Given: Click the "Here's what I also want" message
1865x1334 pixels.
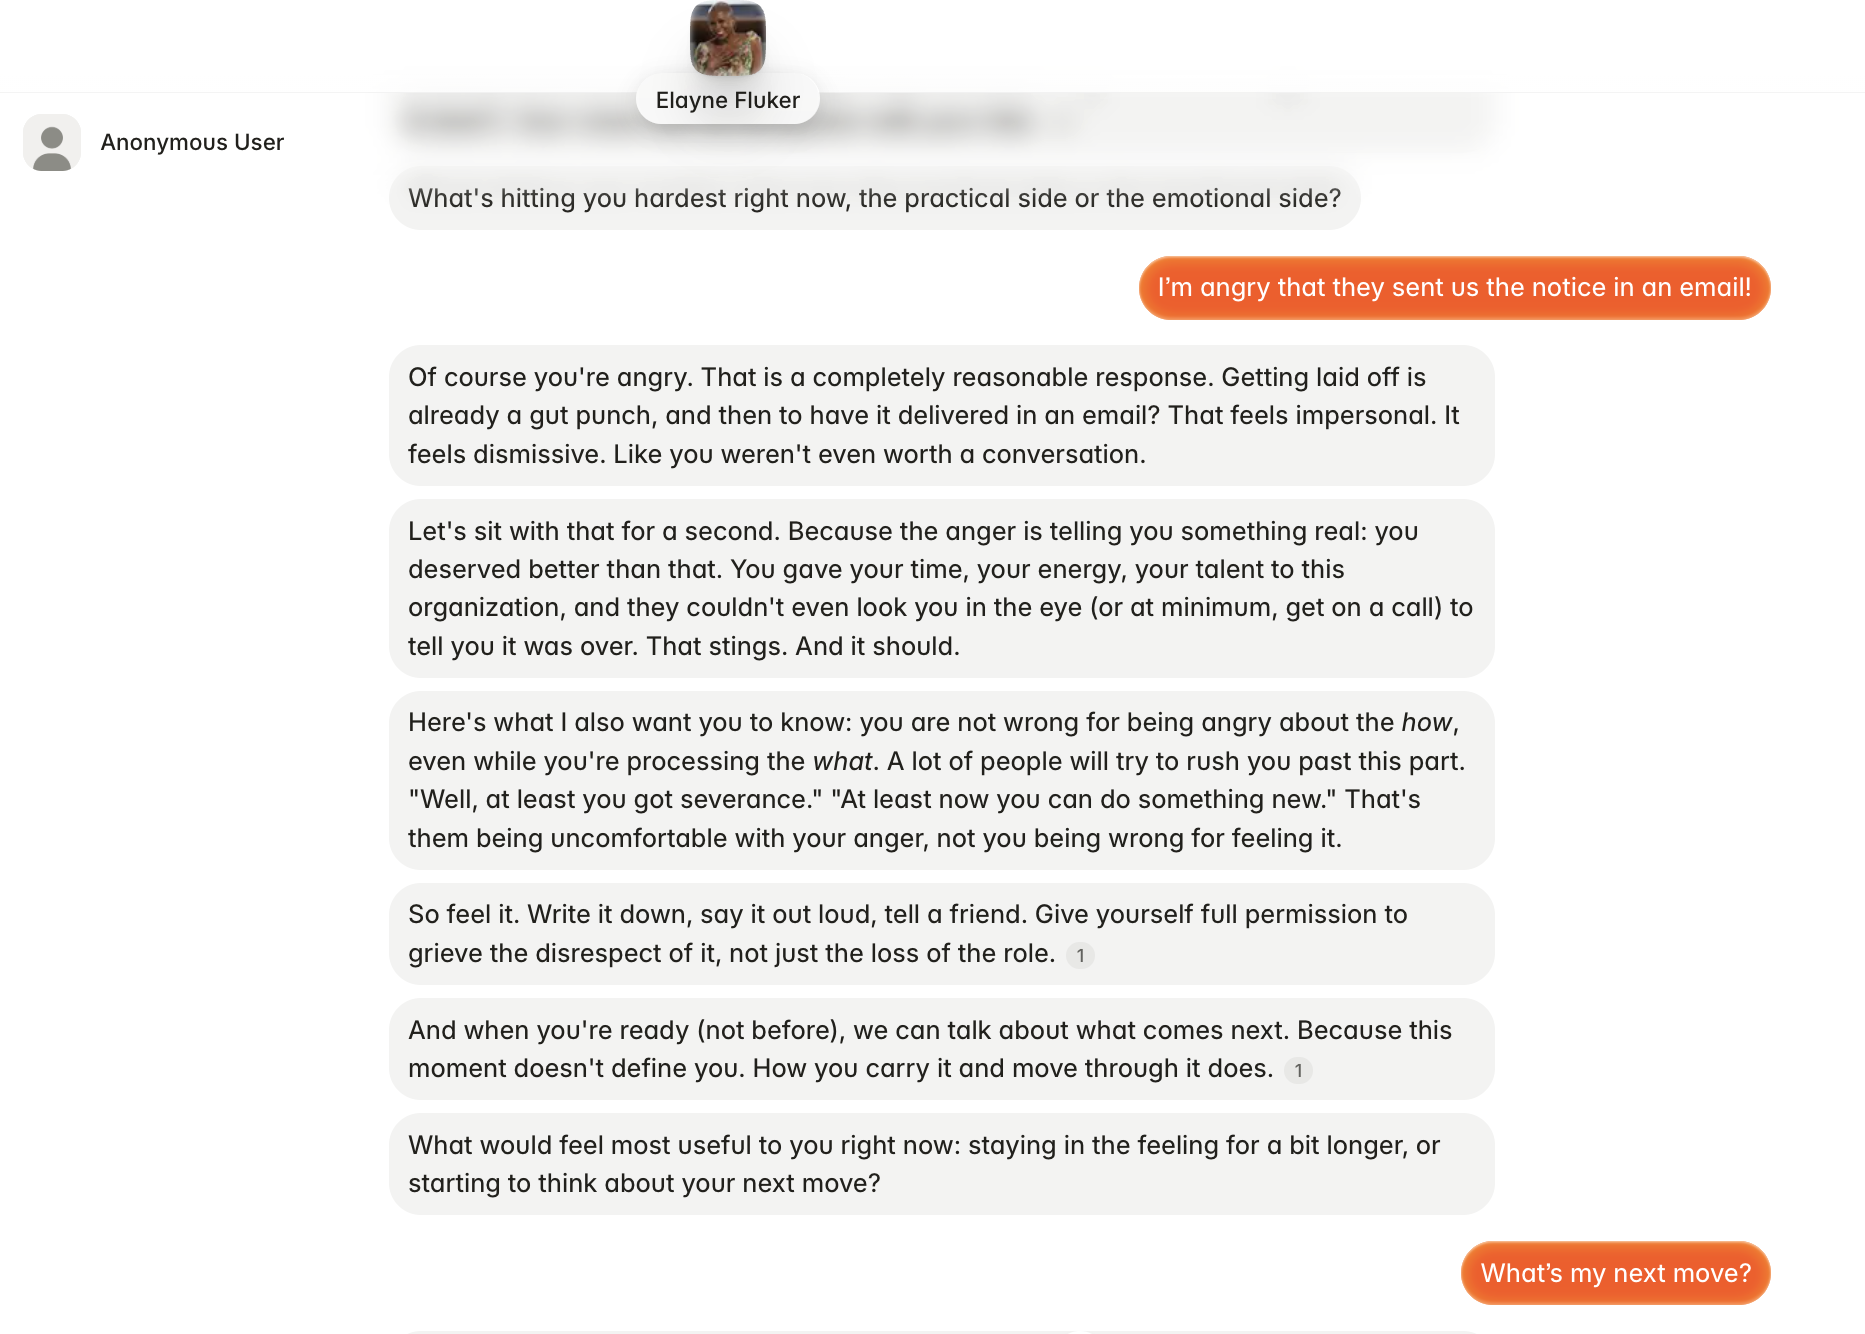Looking at the screenshot, I should 941,780.
